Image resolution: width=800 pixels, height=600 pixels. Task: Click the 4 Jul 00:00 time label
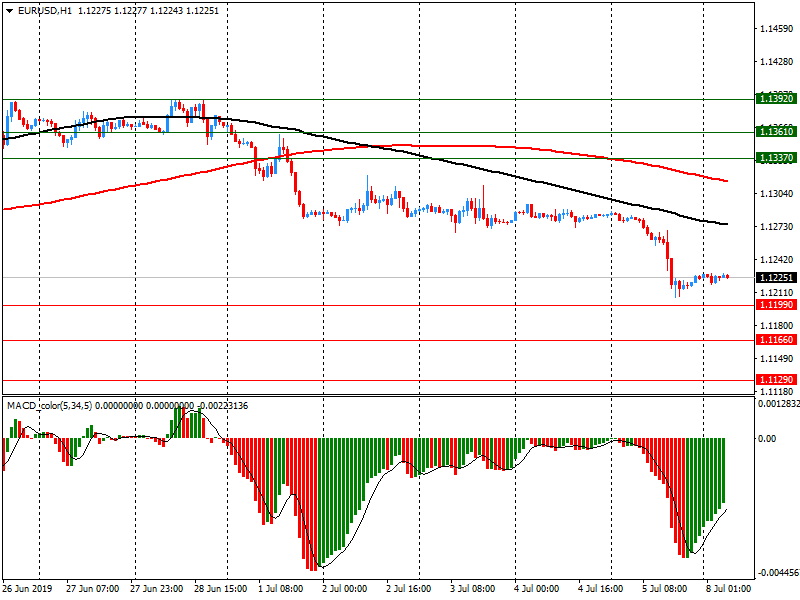tap(536, 589)
